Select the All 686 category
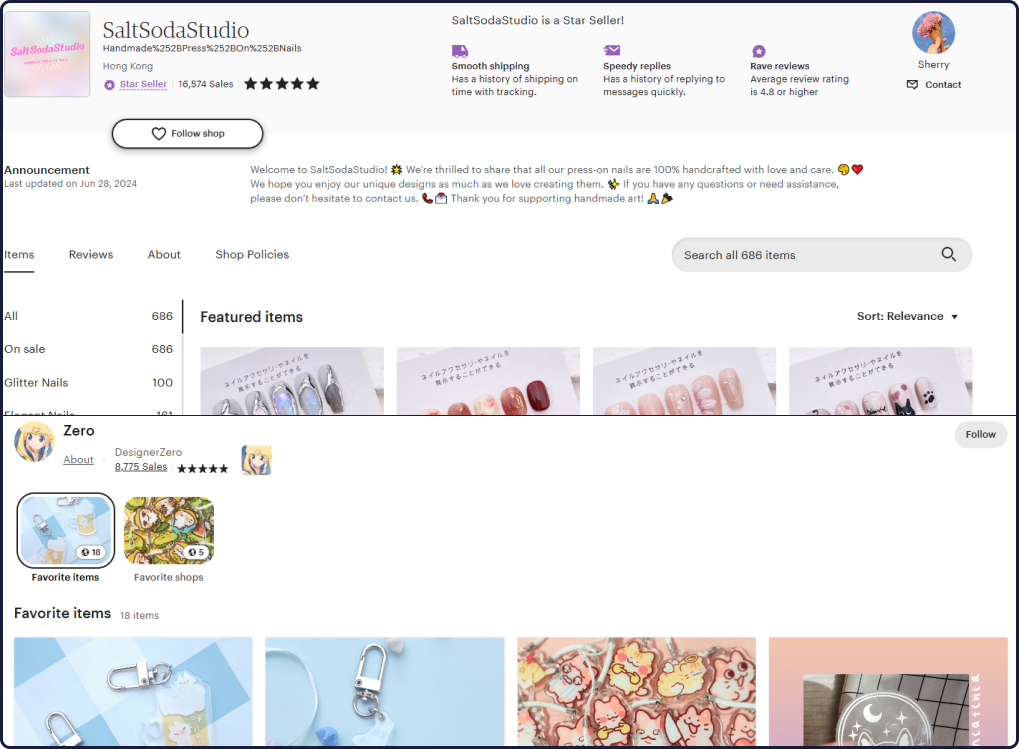Screen dimensions: 1019x749 click(x=88, y=316)
